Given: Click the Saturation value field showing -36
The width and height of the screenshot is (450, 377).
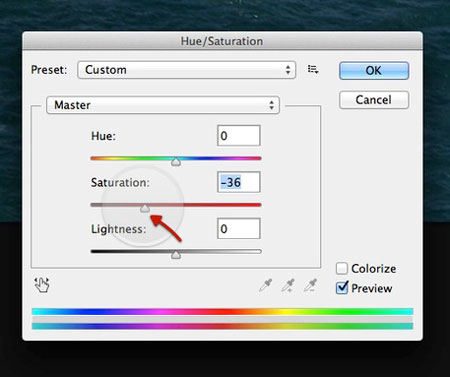Looking at the screenshot, I should (239, 182).
